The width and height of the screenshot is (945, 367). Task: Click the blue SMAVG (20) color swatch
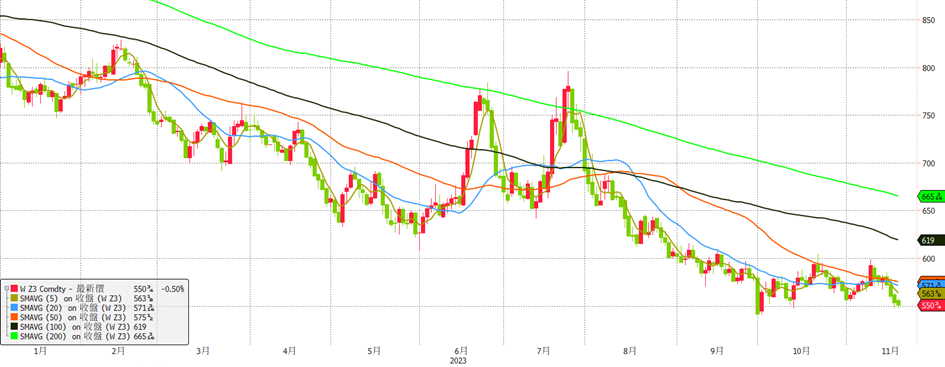pos(15,308)
